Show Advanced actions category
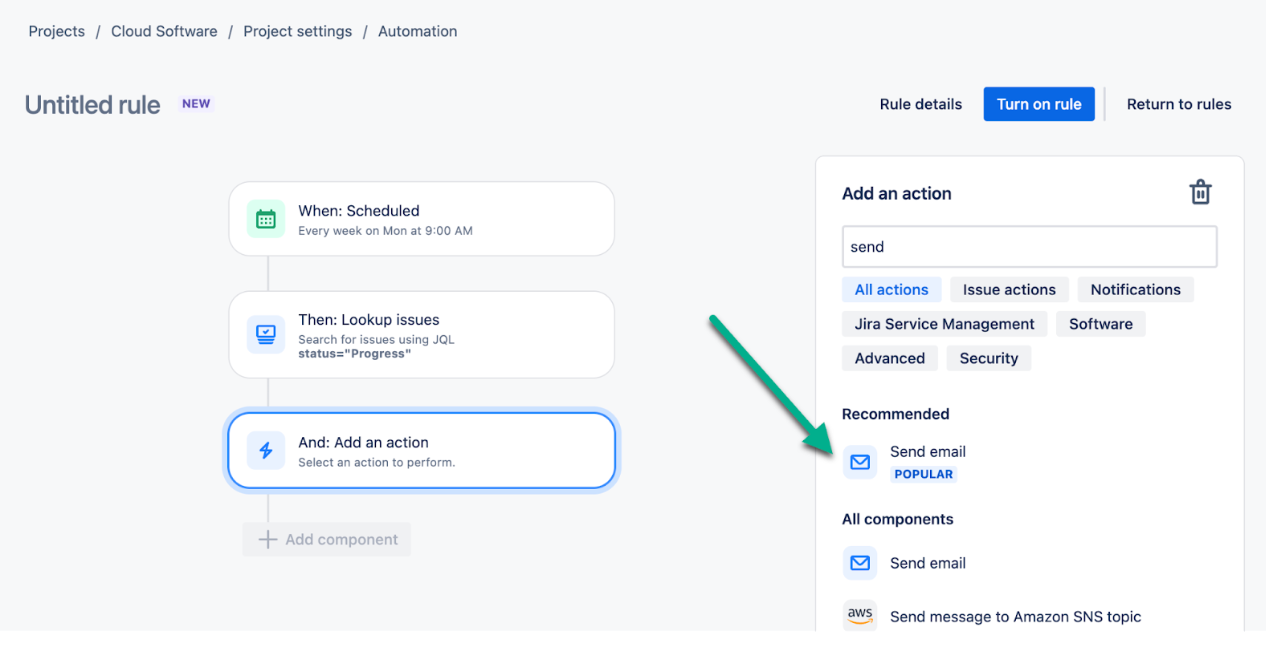1266x646 pixels. click(x=889, y=358)
